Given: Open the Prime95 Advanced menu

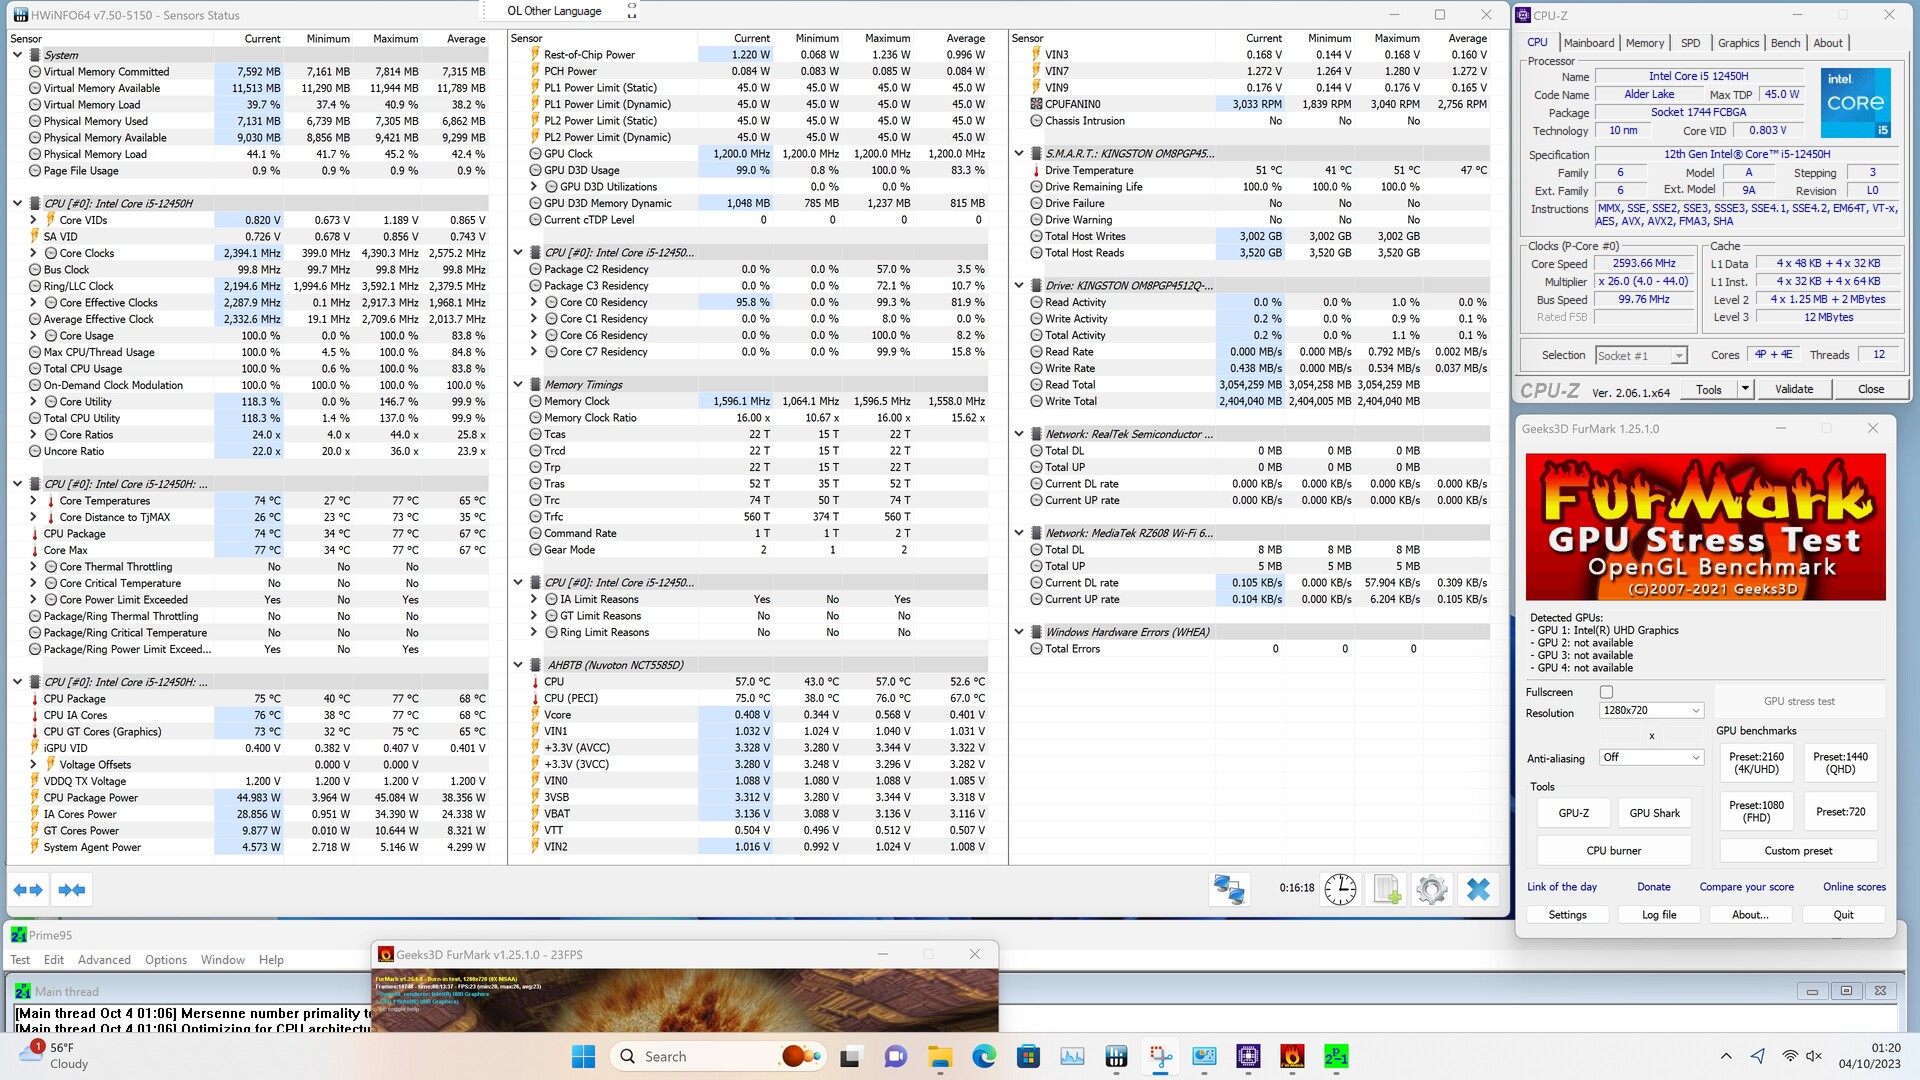Looking at the screenshot, I should point(104,959).
